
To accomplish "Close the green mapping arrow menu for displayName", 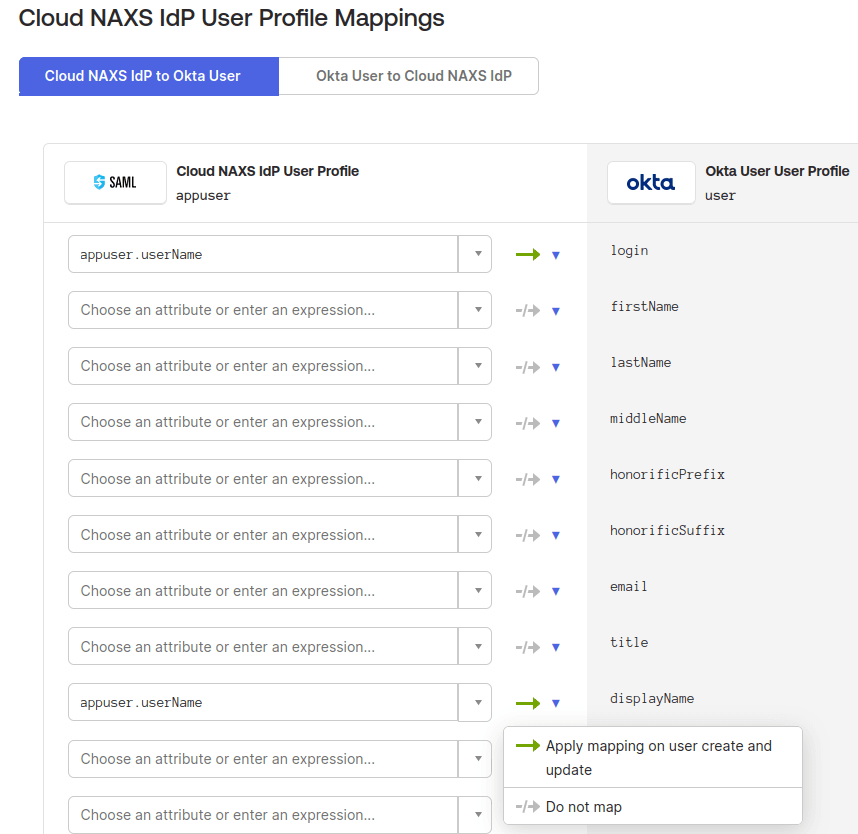I will pyautogui.click(x=538, y=703).
